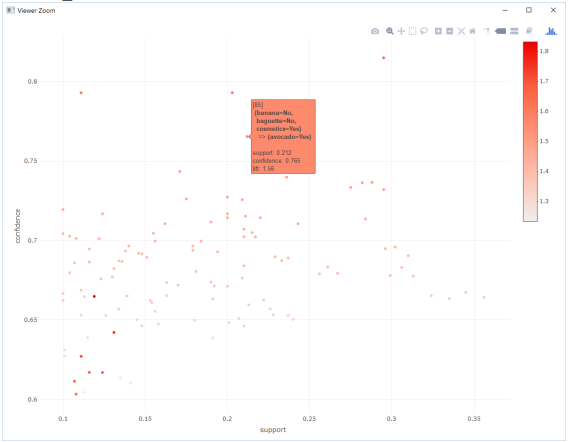Click the Viewer Zoom window icon
Viewport: 568px width, 442px height.
11,10
